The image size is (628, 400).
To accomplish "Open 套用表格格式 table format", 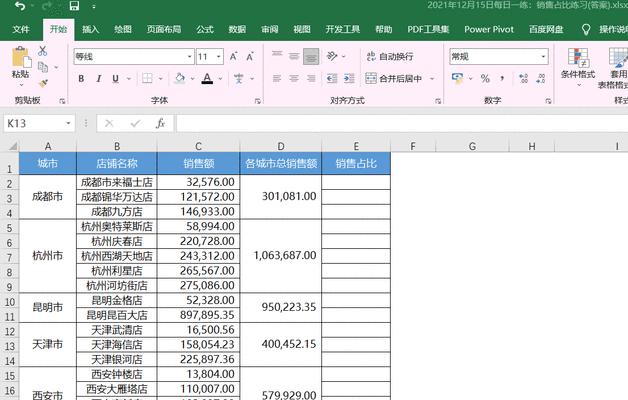I will click(614, 67).
